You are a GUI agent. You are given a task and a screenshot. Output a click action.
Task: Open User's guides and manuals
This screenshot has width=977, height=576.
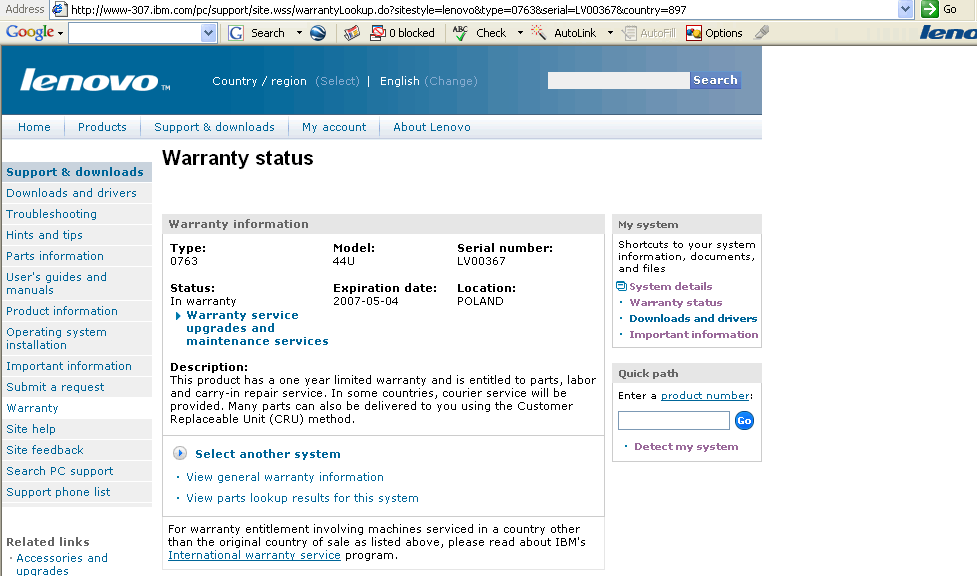click(56, 284)
